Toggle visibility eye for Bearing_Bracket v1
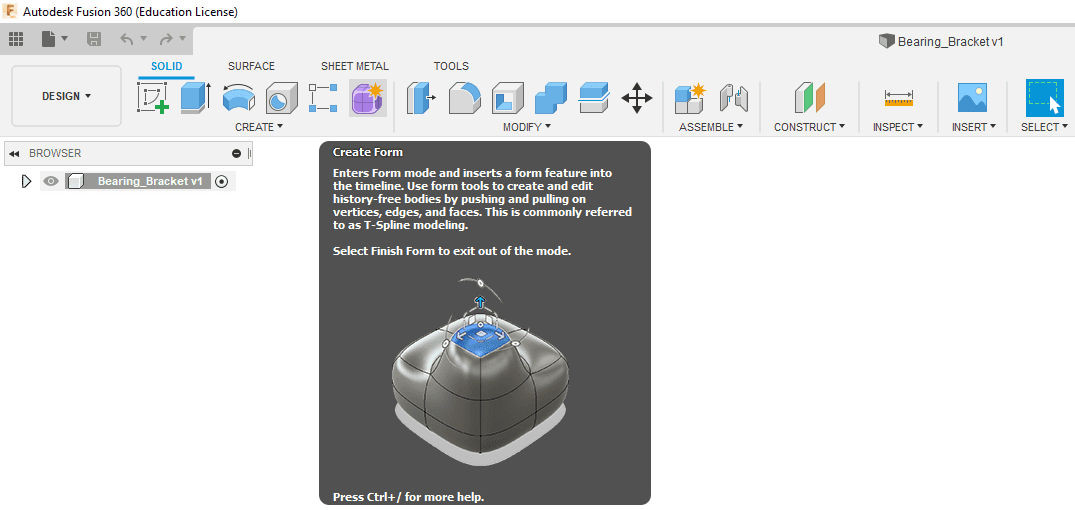Image resolution: width=1075 pixels, height=510 pixels. 51,181
